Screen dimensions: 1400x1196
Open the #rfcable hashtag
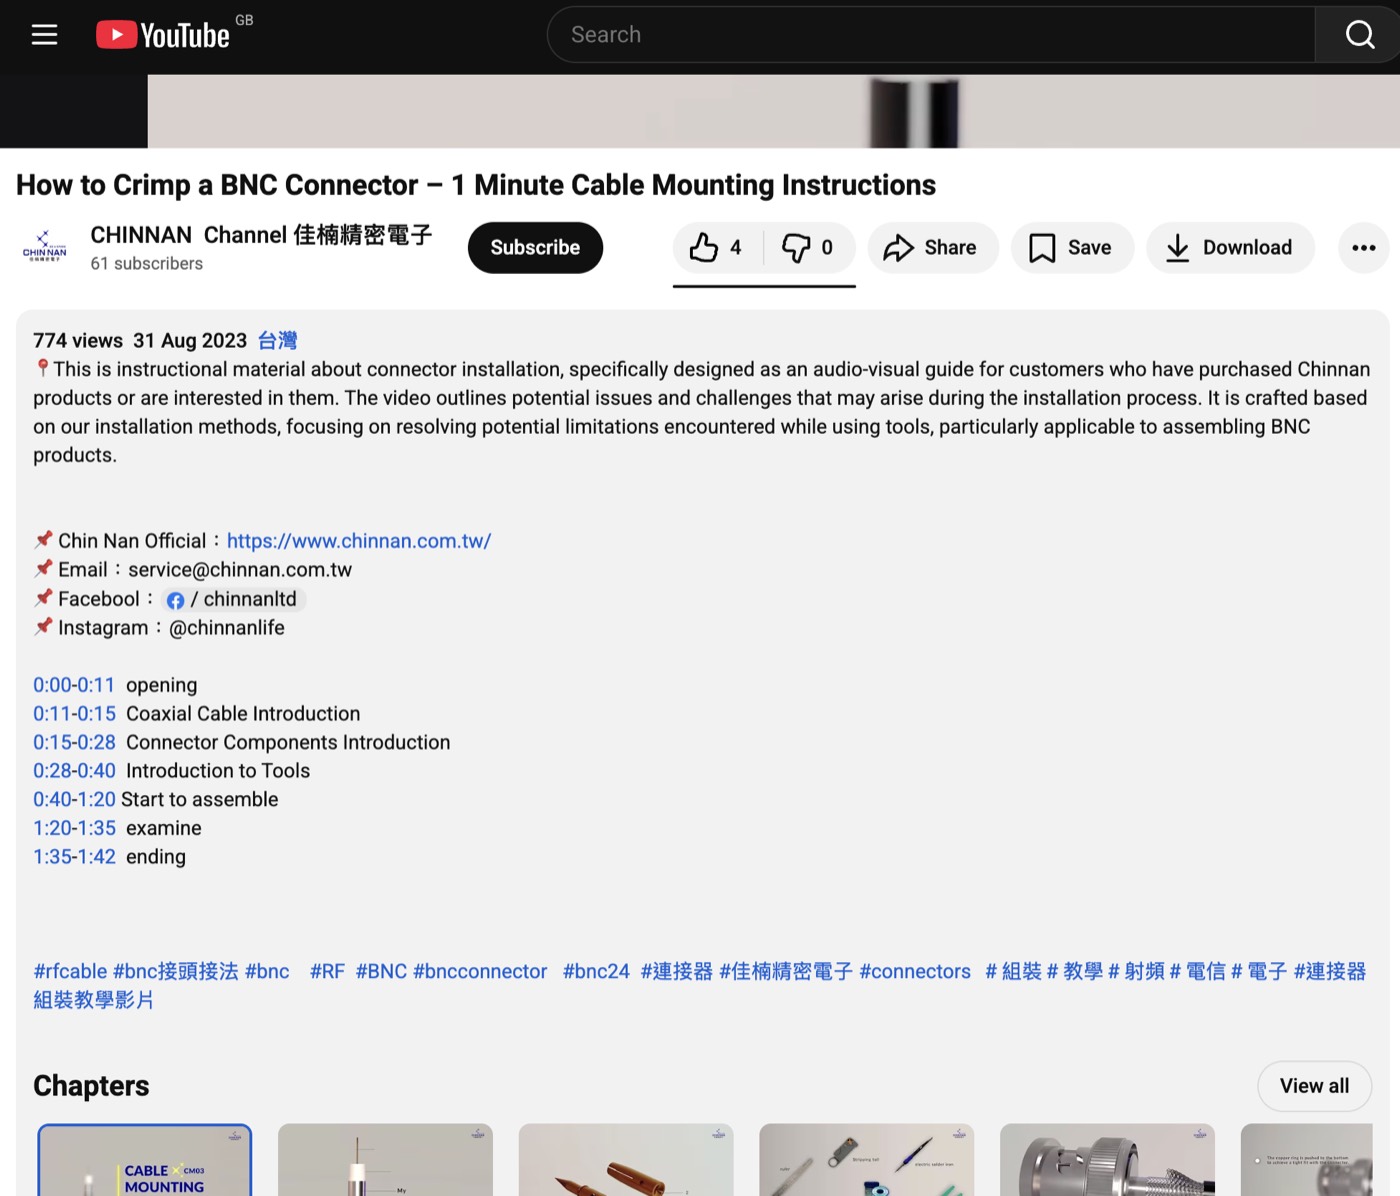click(x=70, y=972)
